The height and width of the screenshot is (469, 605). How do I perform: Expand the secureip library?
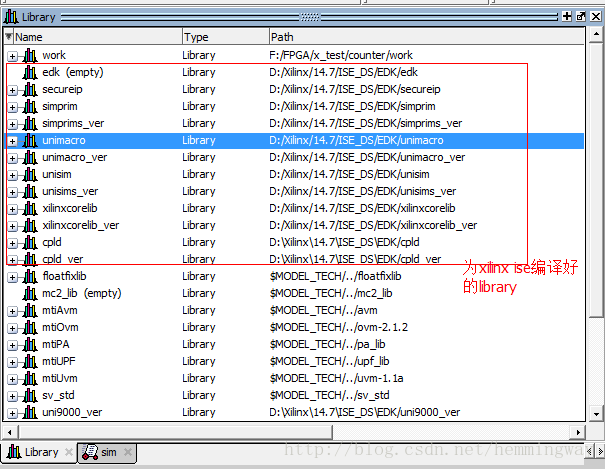coord(12,90)
